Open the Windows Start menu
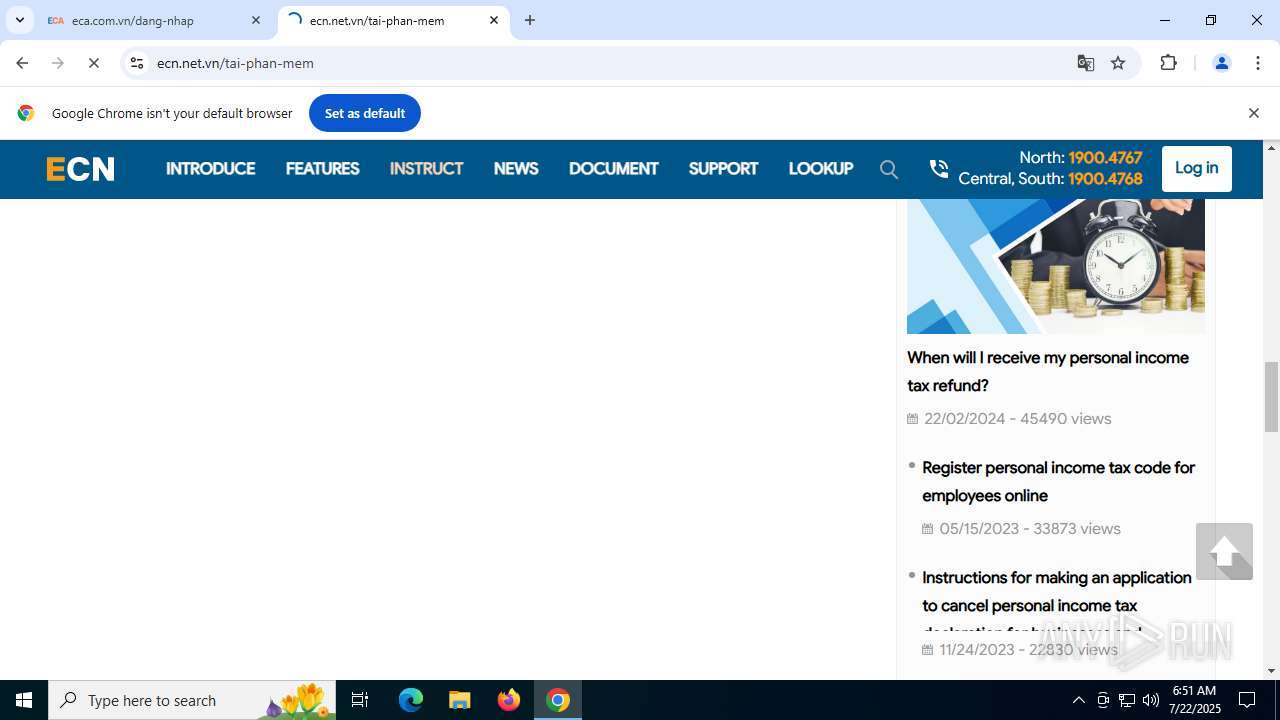Image resolution: width=1280 pixels, height=720 pixels. point(24,700)
